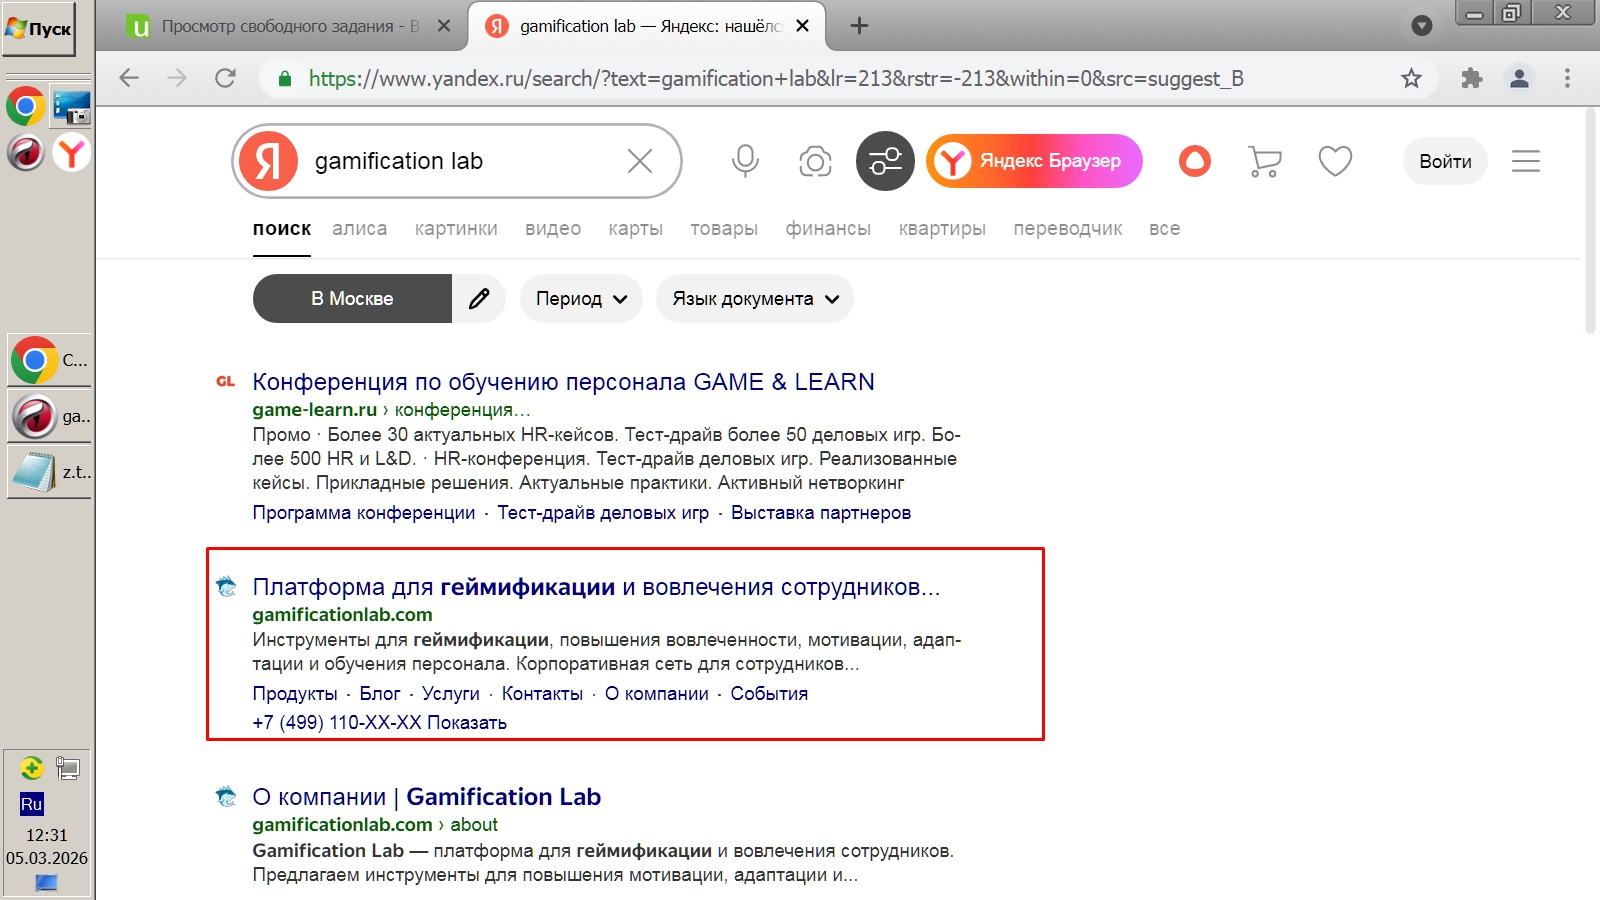Screen dimensions: 1600x900
Task: Open the все services tab
Action: tap(1164, 229)
